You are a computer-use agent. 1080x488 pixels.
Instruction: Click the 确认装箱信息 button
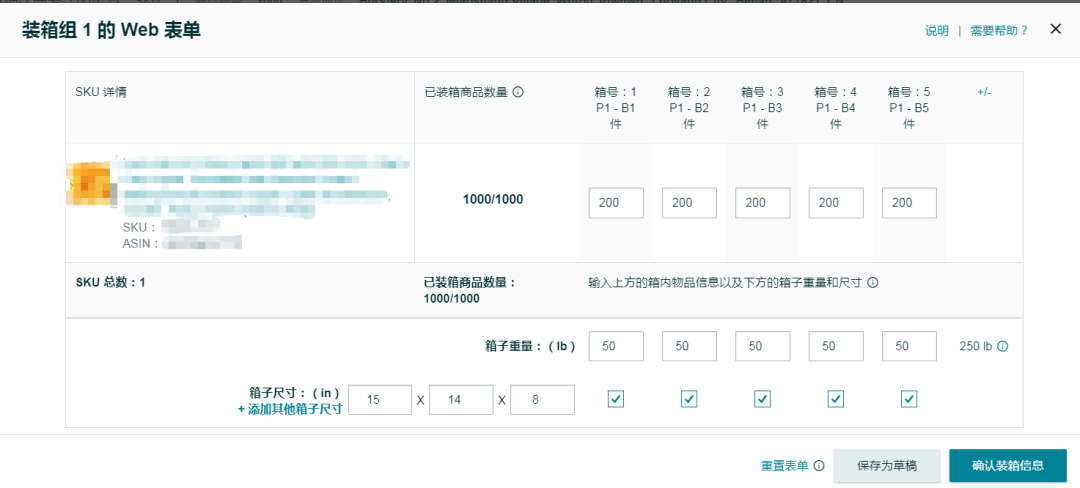pos(1007,466)
